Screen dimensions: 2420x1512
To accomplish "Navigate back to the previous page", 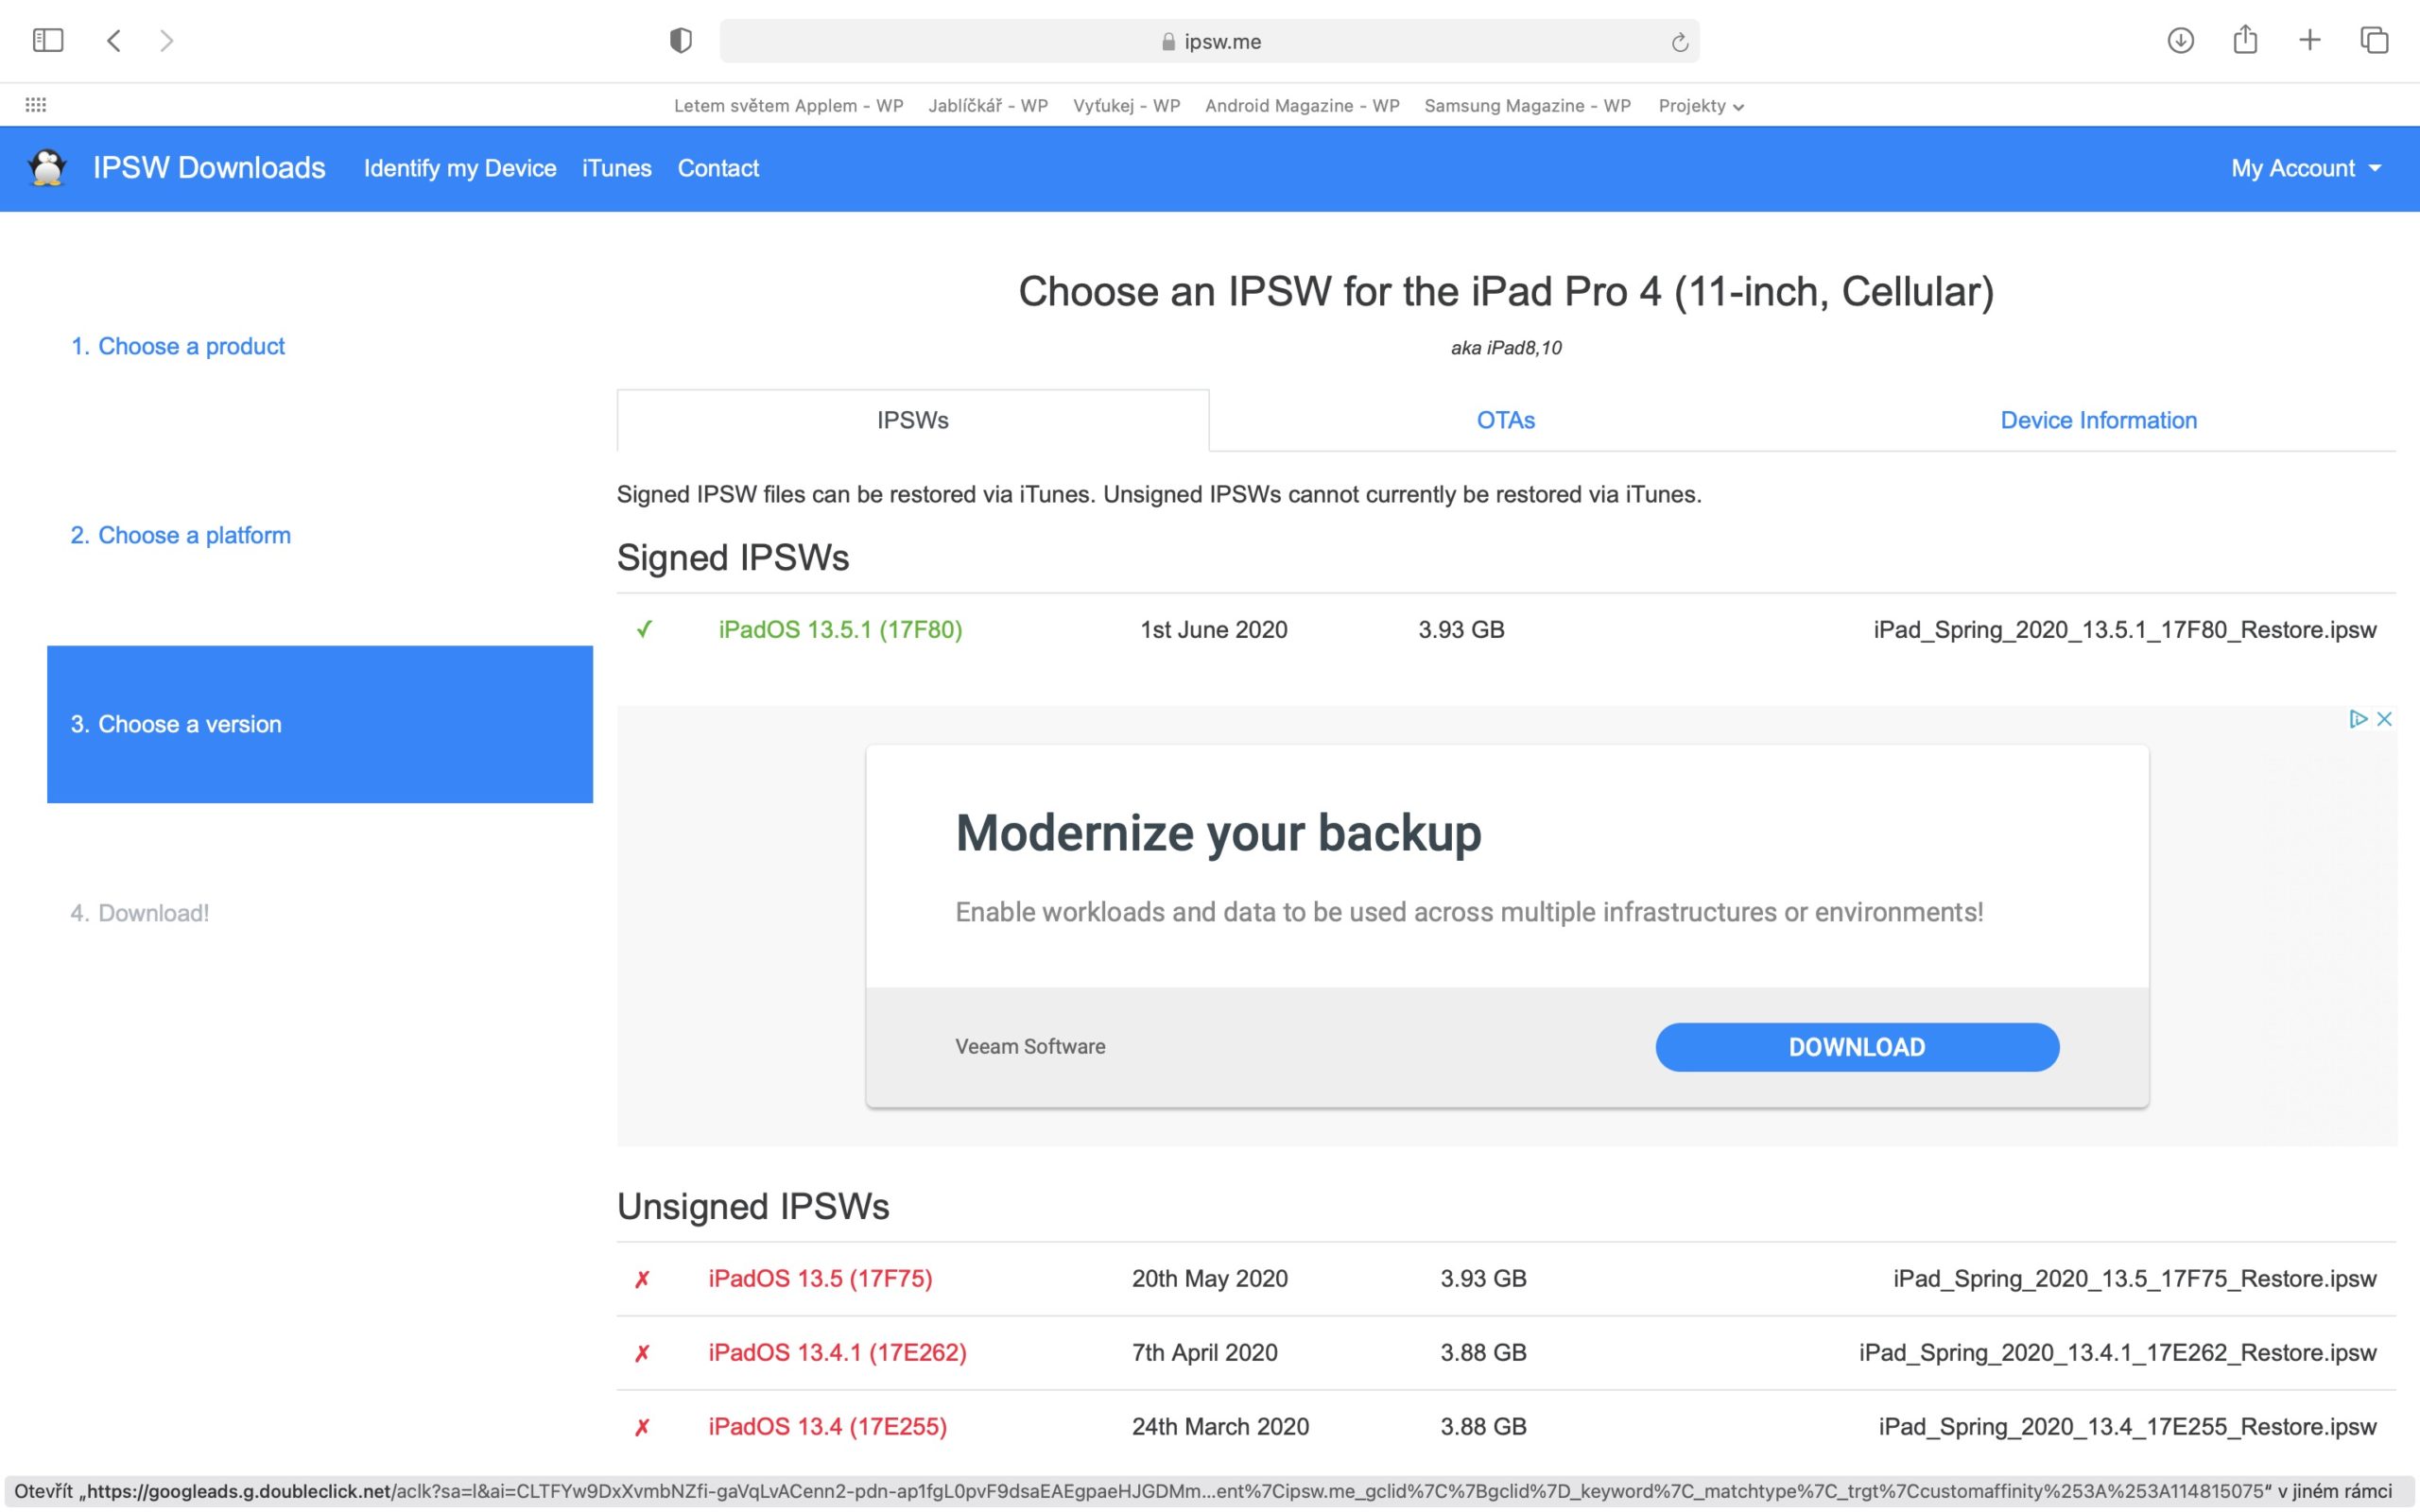I will tap(114, 40).
